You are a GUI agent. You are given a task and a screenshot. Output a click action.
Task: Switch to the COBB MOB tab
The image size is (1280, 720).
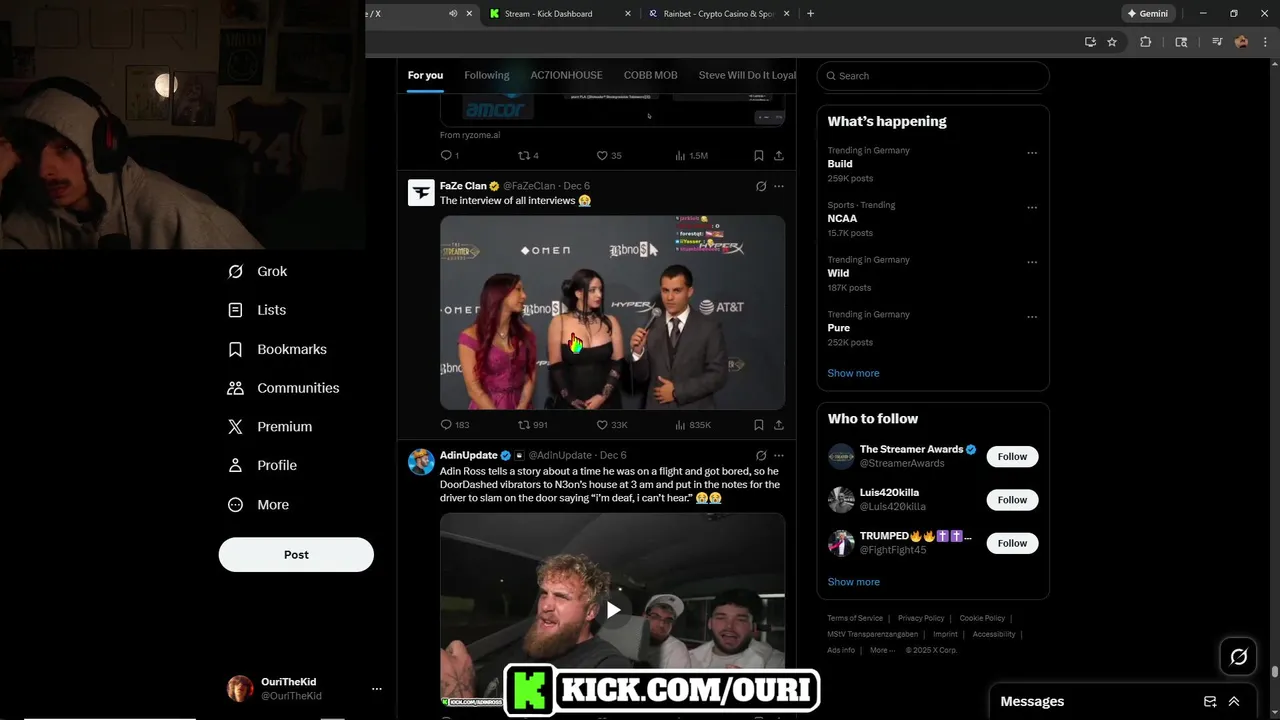(x=650, y=75)
